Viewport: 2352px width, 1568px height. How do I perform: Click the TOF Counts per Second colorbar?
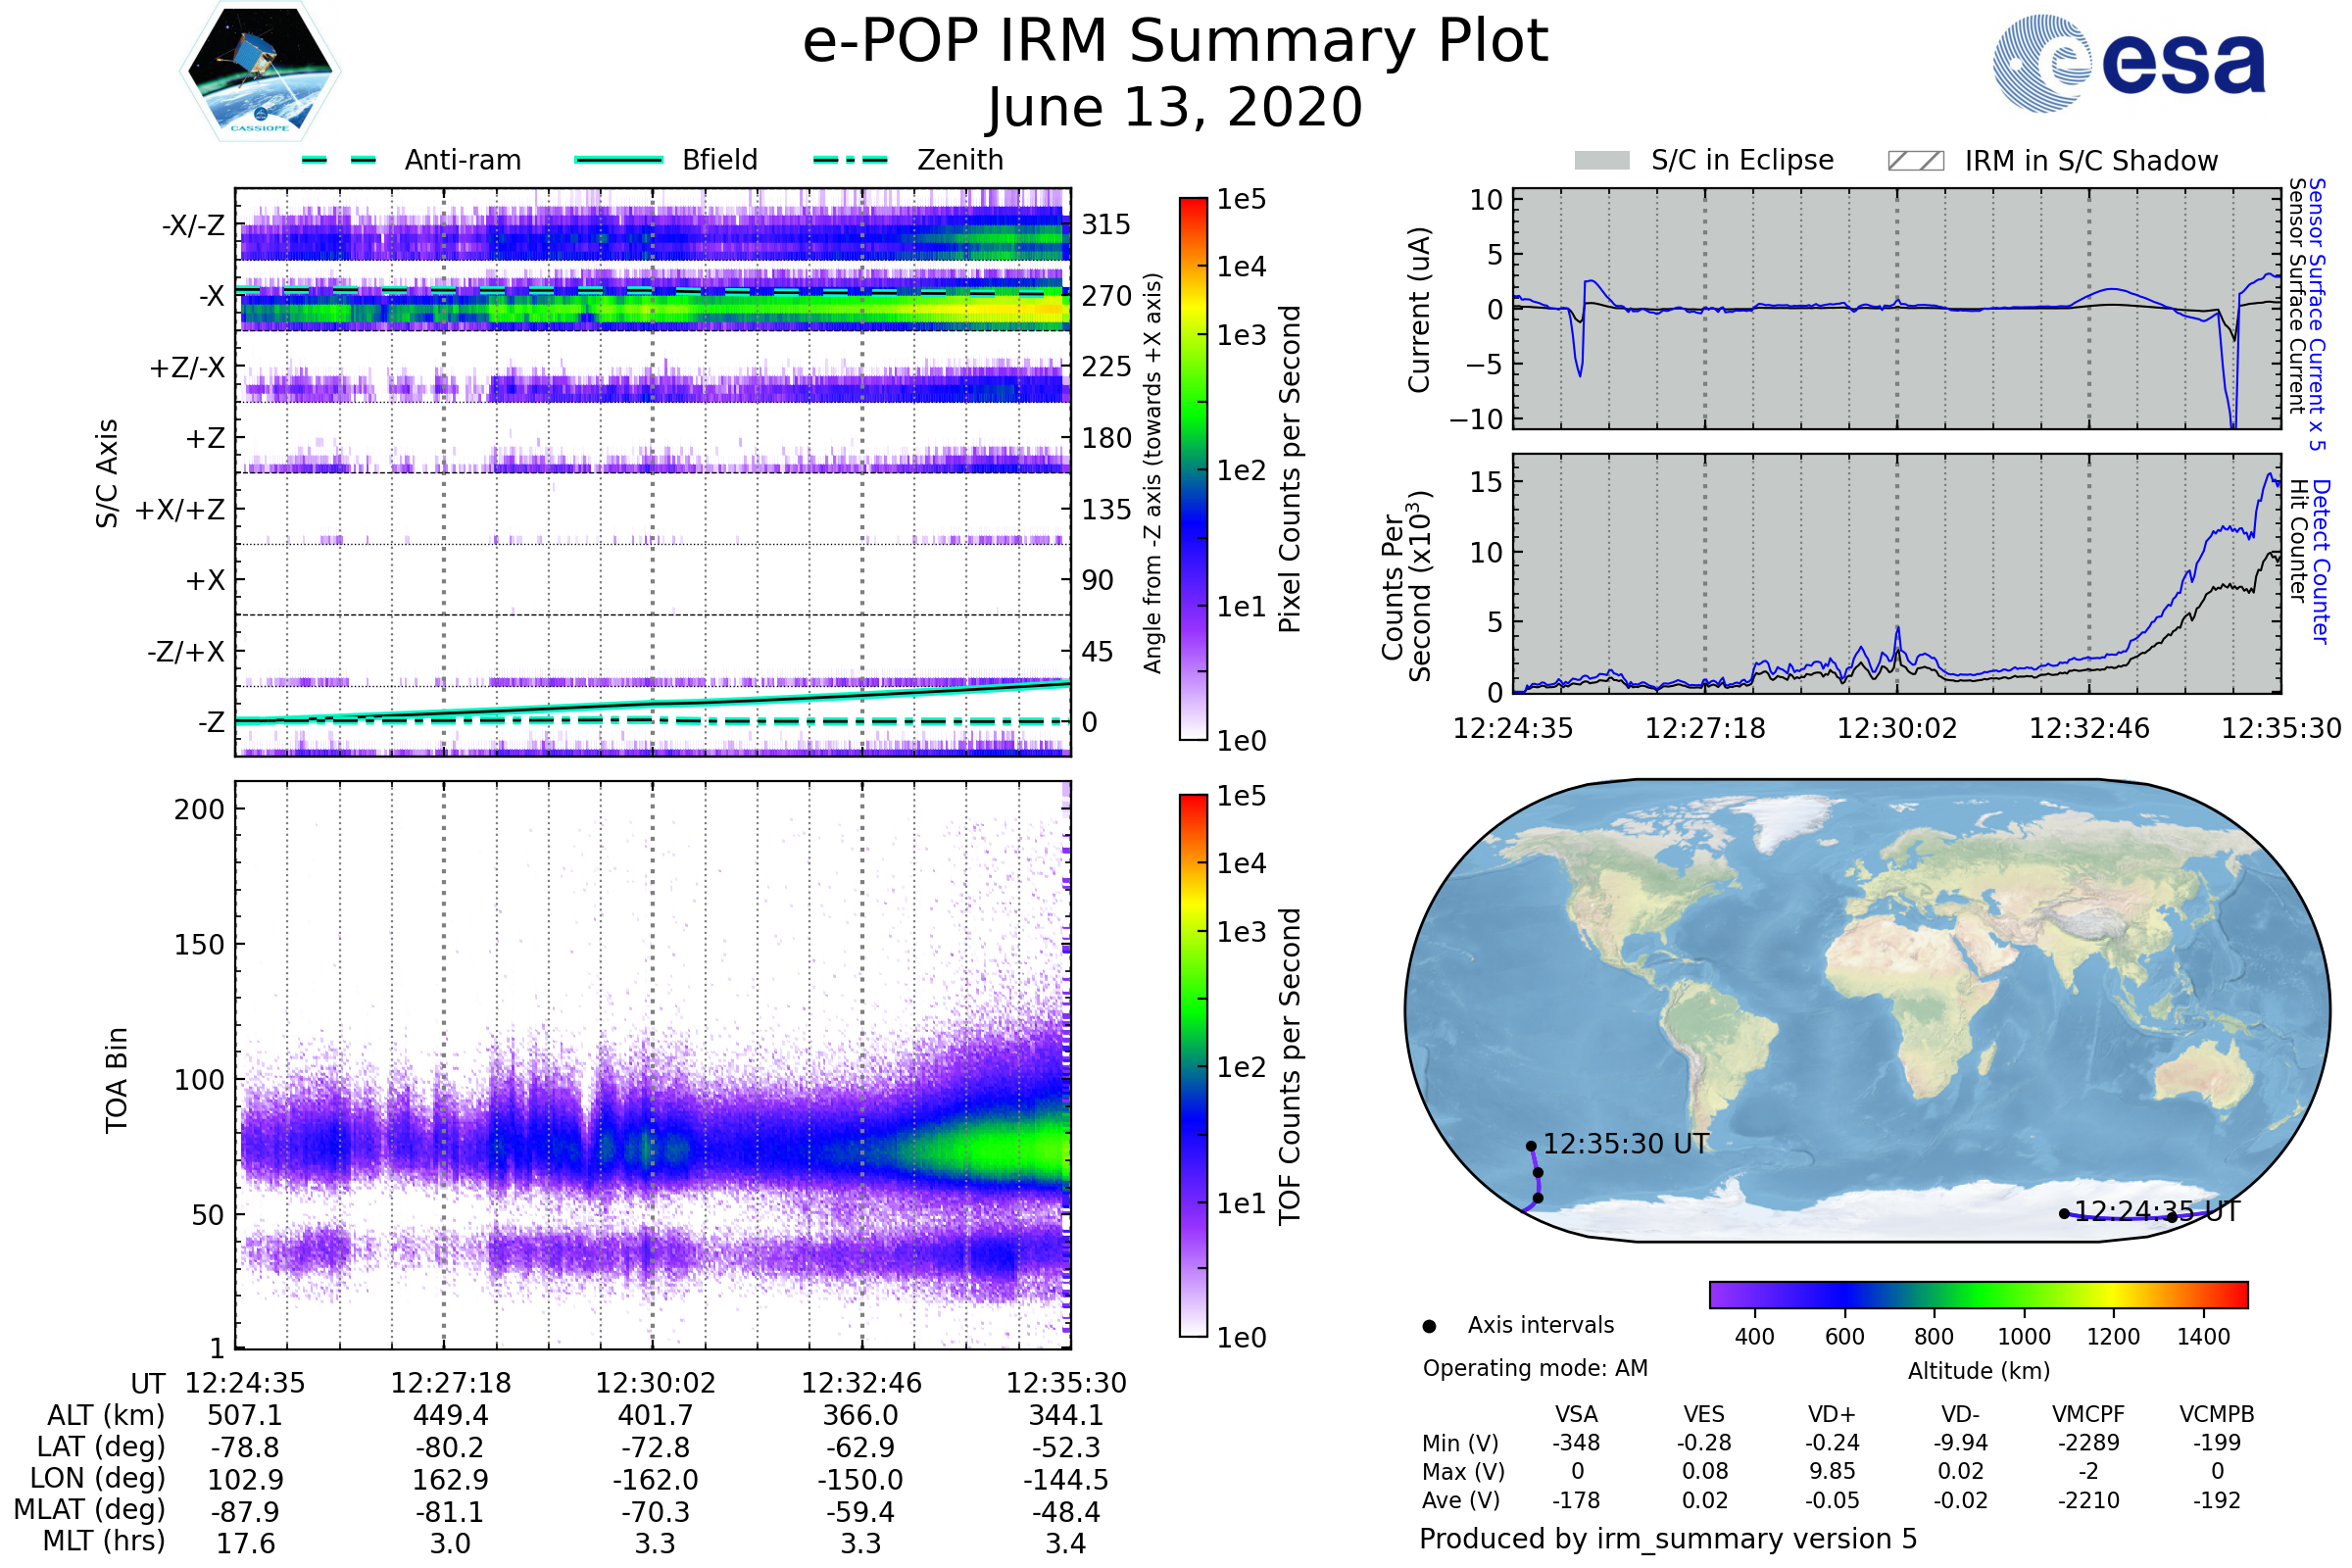(x=1193, y=1065)
